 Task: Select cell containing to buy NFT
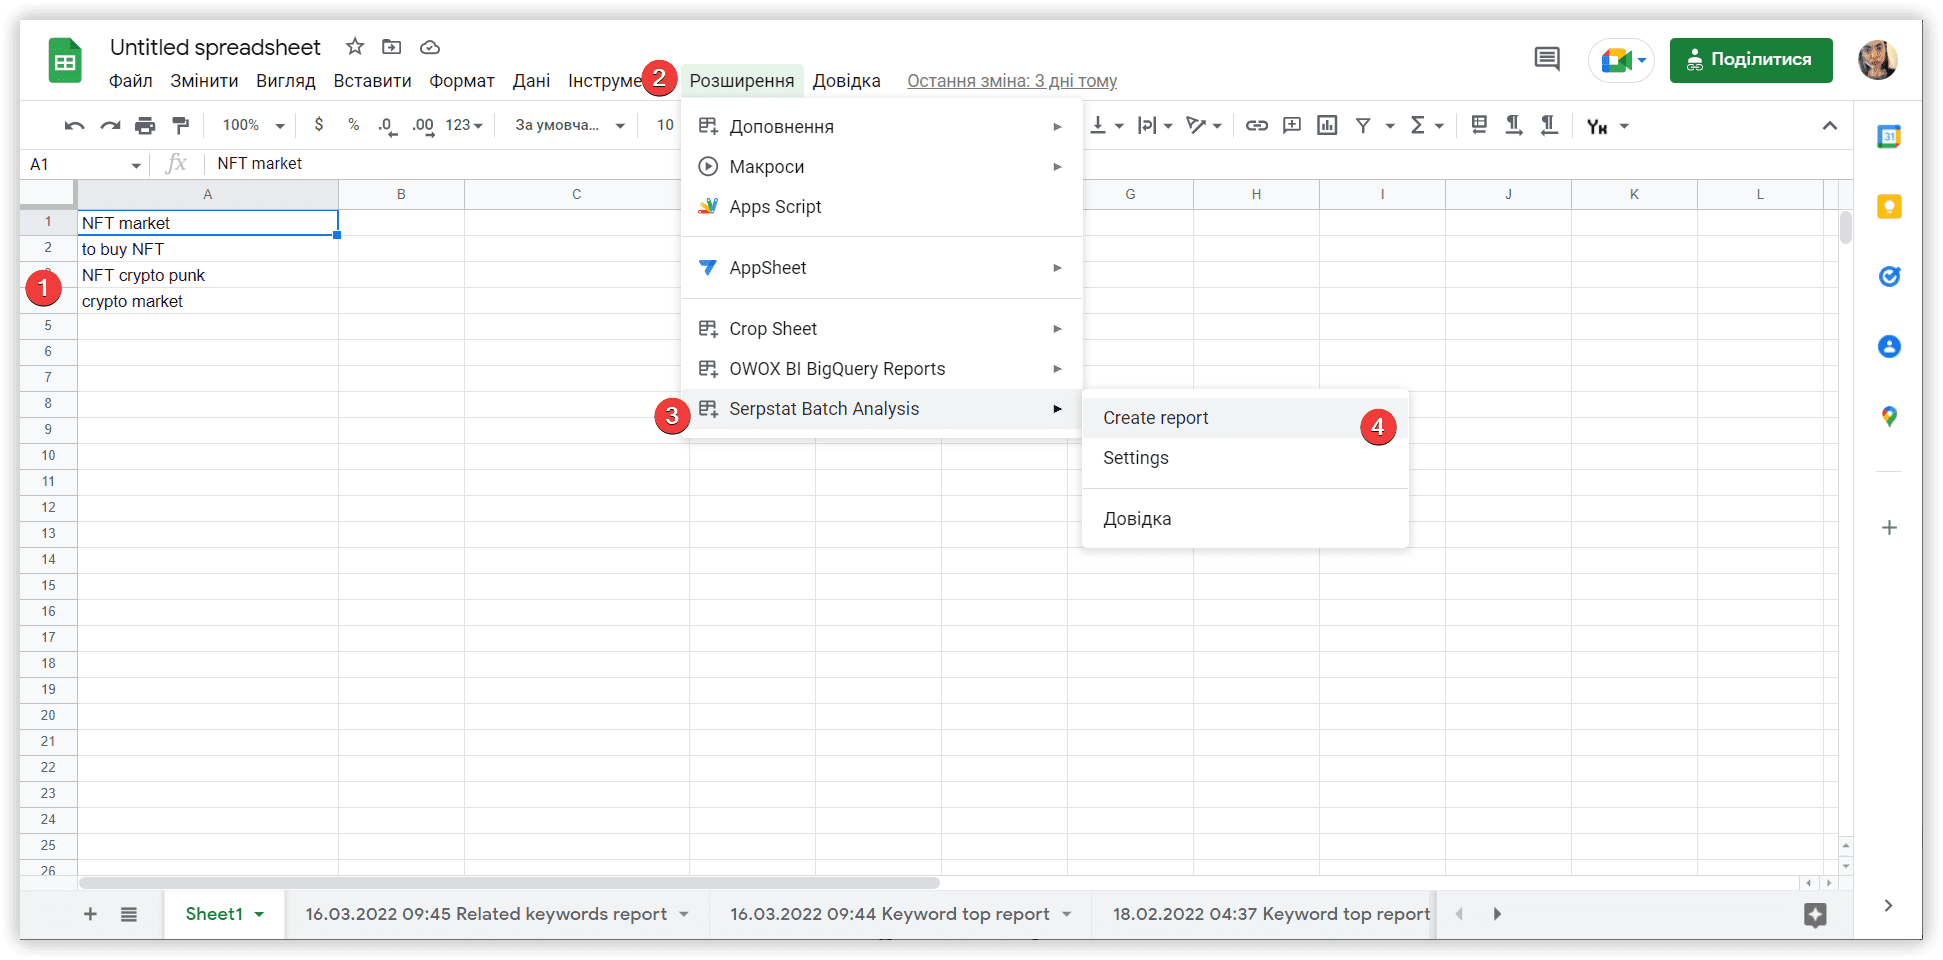208,249
